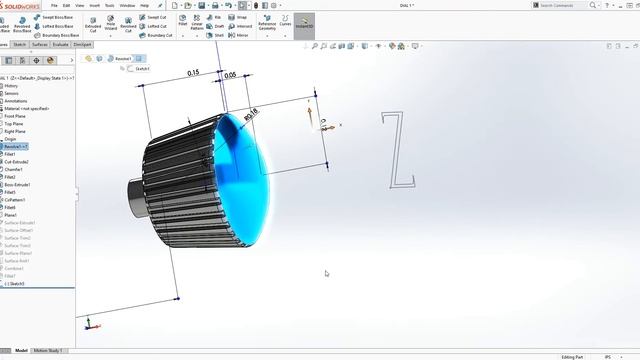Viewport: 640px width, 360px height.
Task: Click Zoom to Fit icon
Action: coord(315,46)
